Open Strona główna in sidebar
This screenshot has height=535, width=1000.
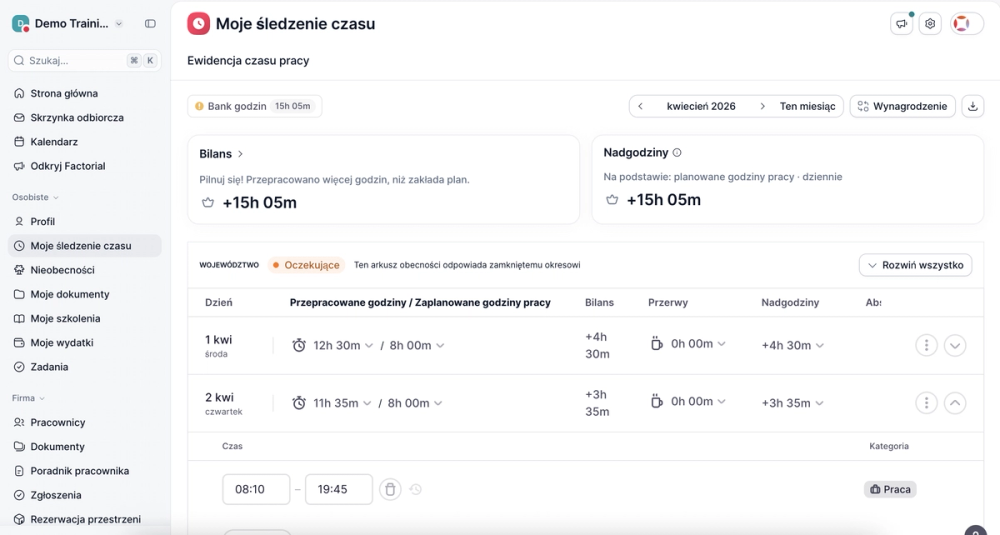tap(84, 93)
